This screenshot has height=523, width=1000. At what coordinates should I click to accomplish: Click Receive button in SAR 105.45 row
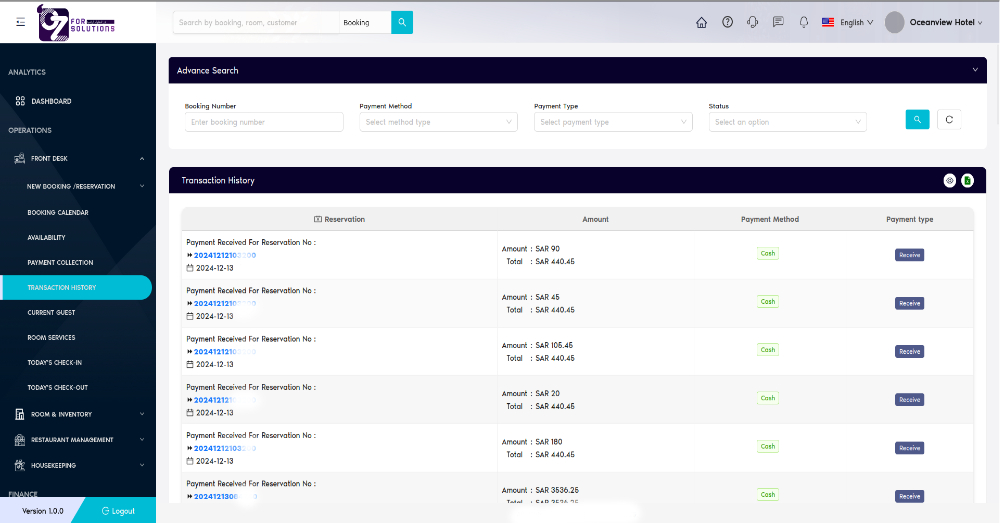pos(909,351)
